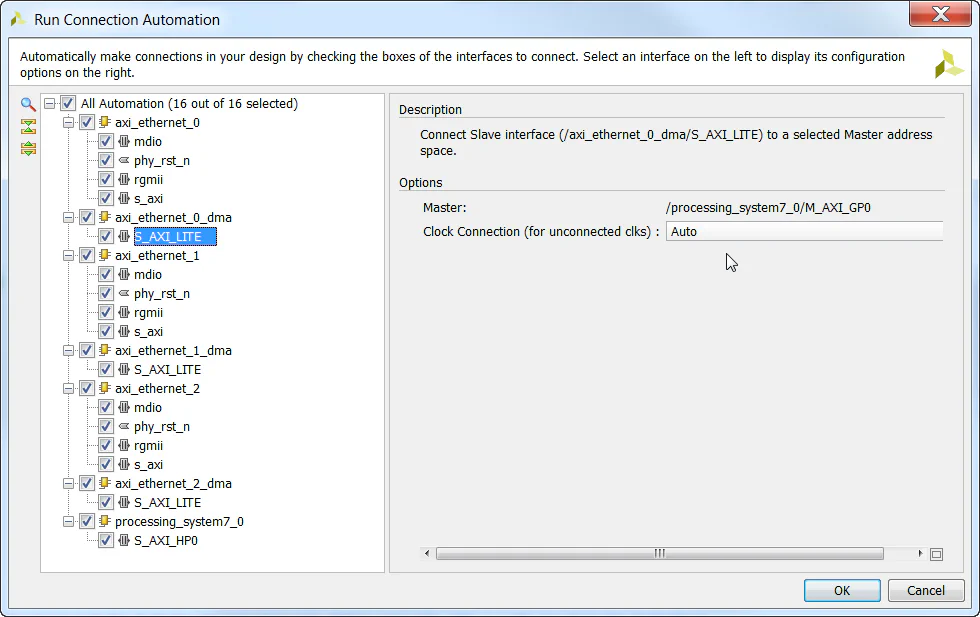This screenshot has height=617, width=980.
Task: Expand all tree items using the sidebar icon
Action: point(27,148)
